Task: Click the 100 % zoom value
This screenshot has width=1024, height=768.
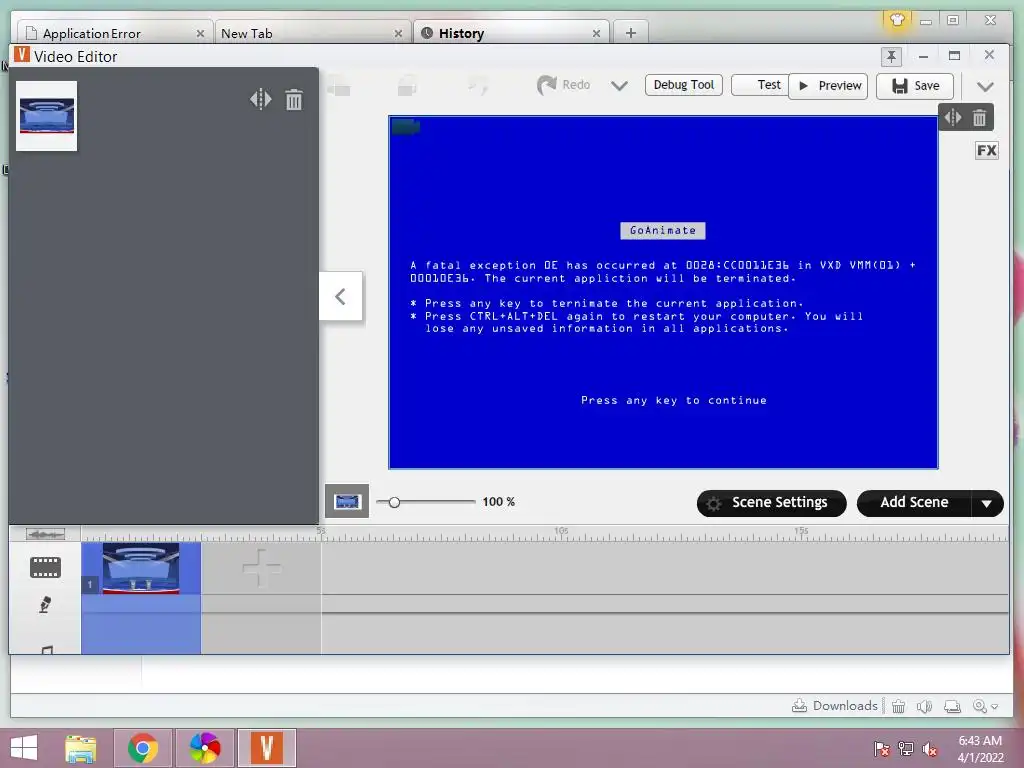Action: point(498,502)
